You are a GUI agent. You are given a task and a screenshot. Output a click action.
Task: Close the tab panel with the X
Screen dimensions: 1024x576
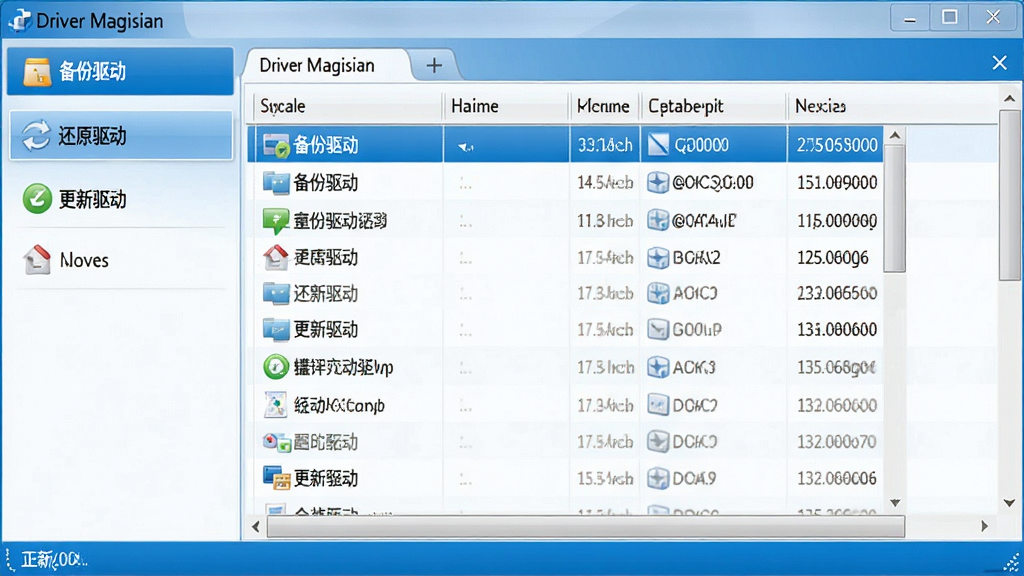[x=999, y=63]
